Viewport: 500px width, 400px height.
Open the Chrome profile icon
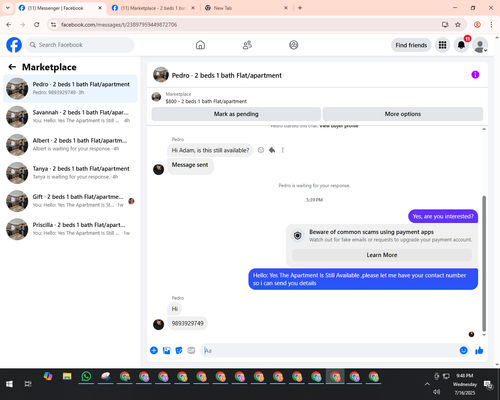coord(477,25)
